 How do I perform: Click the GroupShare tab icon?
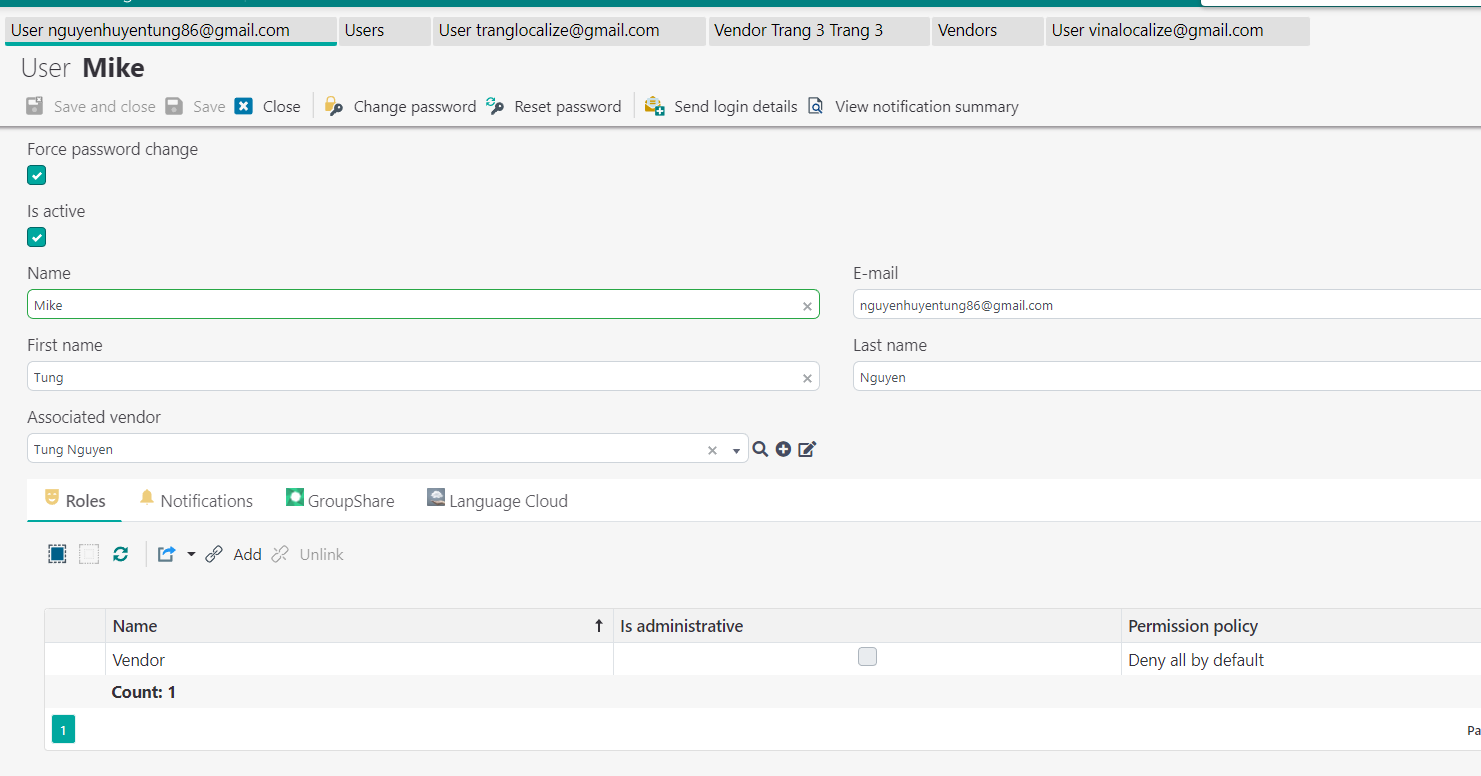pos(294,497)
